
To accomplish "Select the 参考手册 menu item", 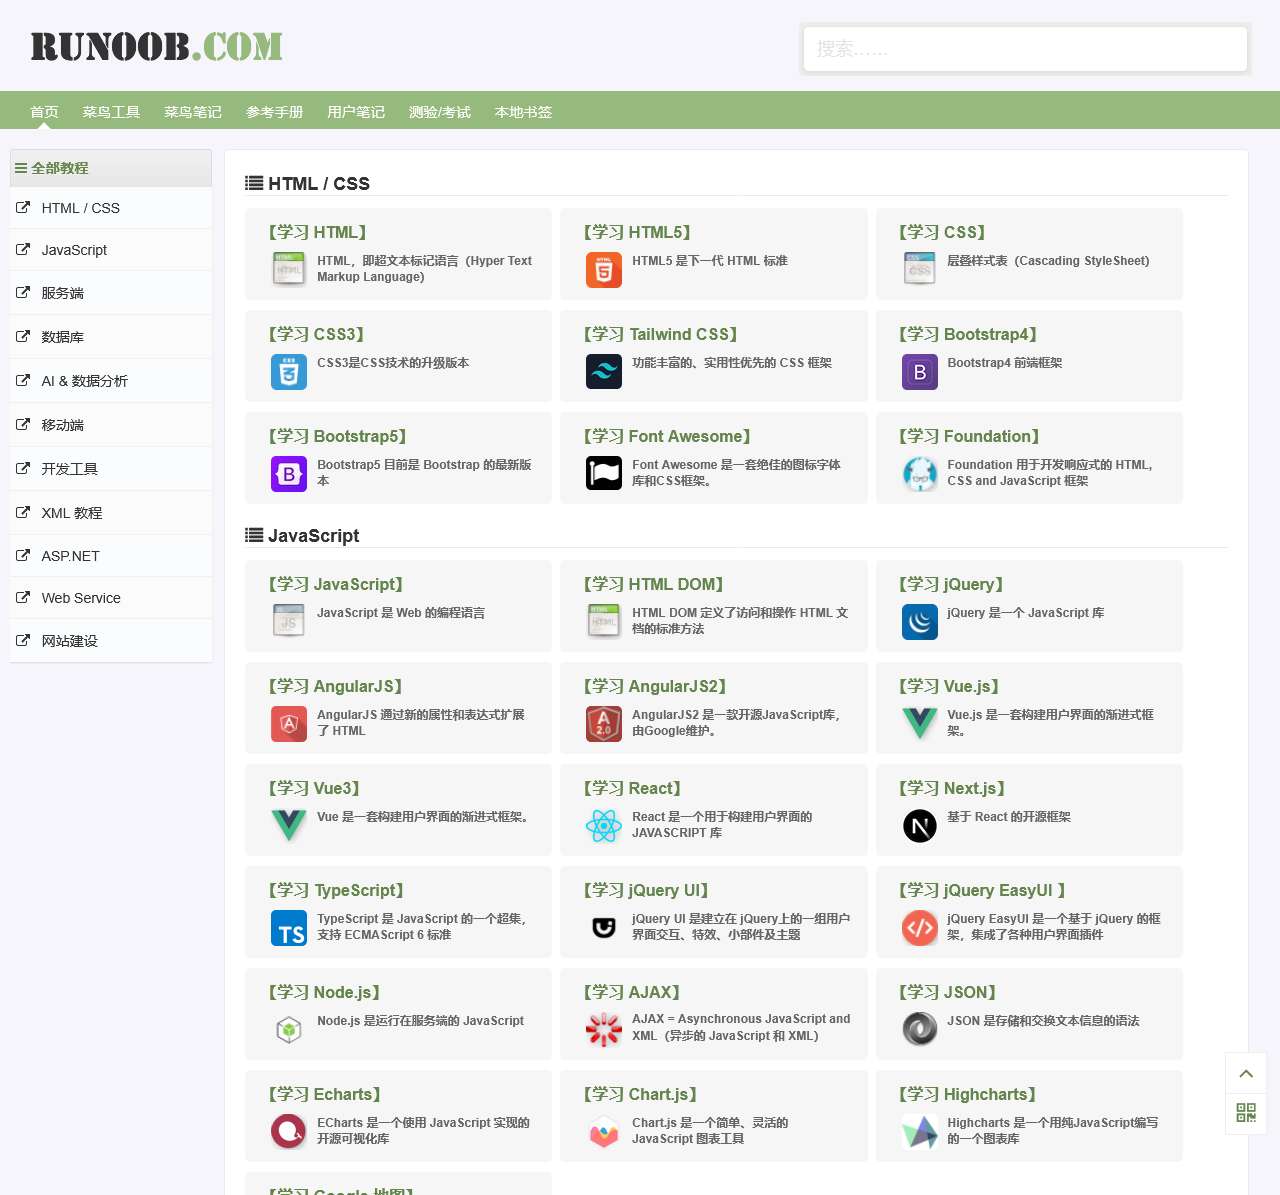I will (x=274, y=112).
